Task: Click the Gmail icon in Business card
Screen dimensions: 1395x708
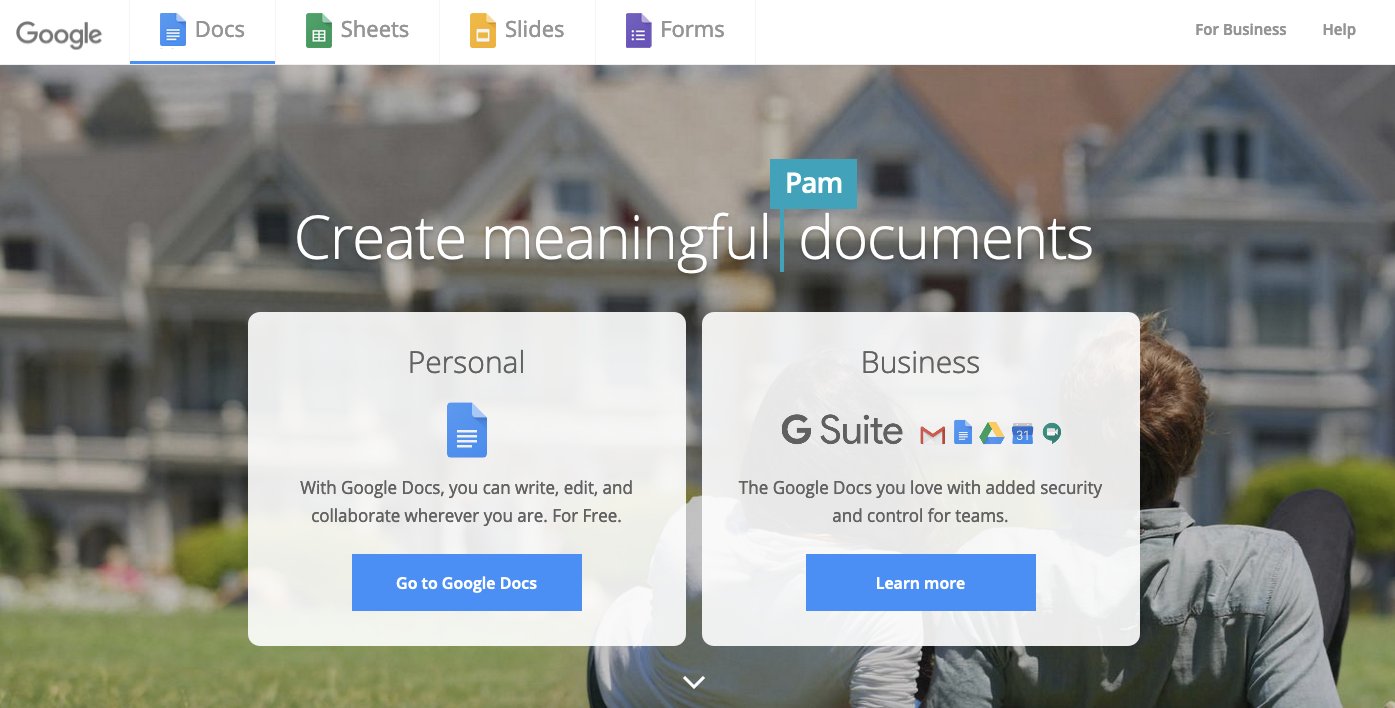Action: click(x=933, y=434)
